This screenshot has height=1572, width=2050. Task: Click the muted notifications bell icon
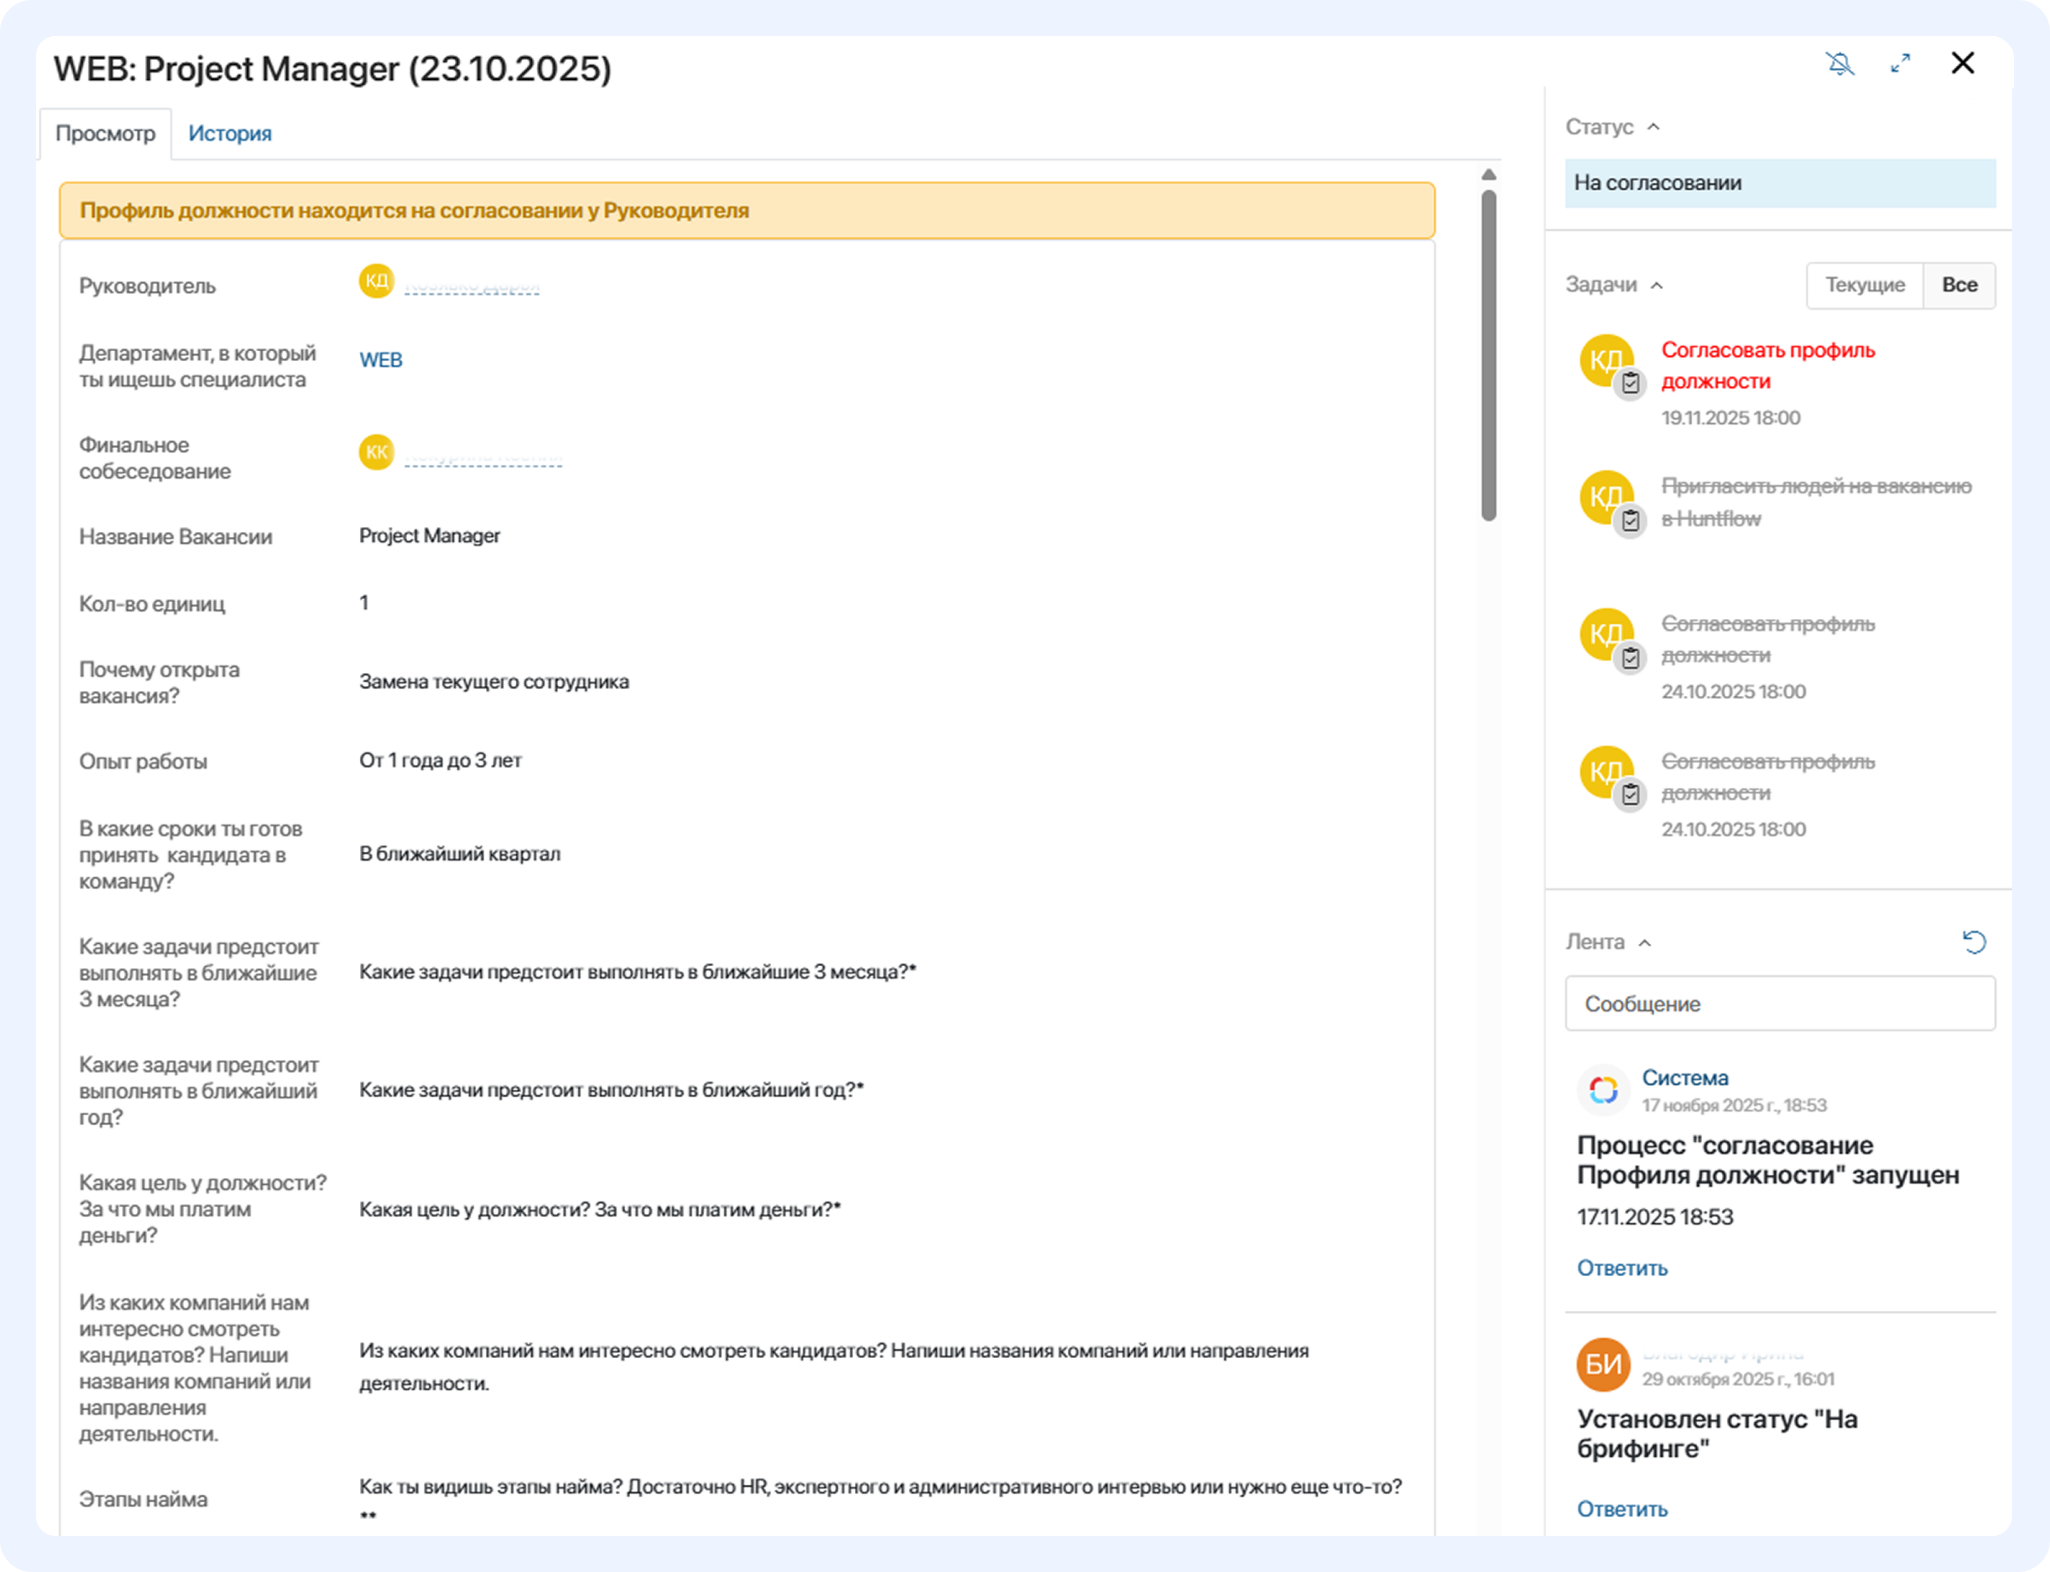[x=1839, y=64]
